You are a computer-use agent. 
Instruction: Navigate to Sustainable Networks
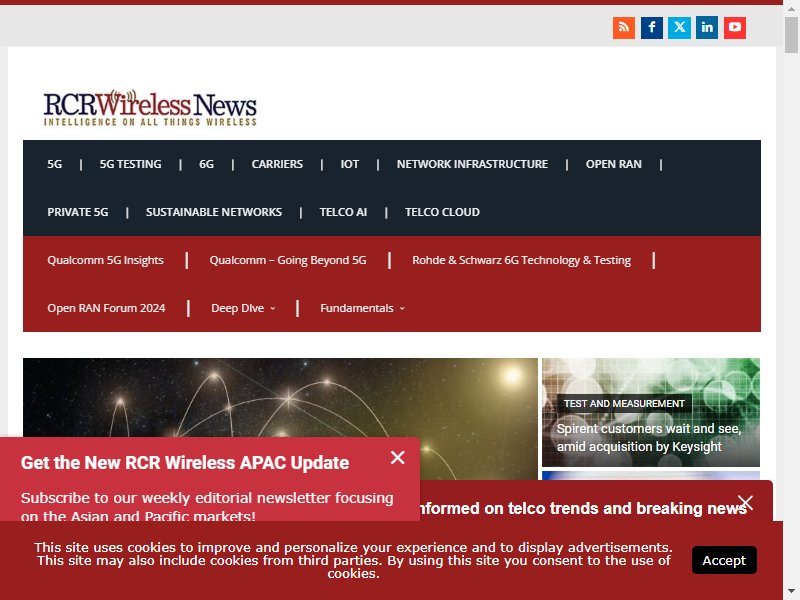[214, 212]
